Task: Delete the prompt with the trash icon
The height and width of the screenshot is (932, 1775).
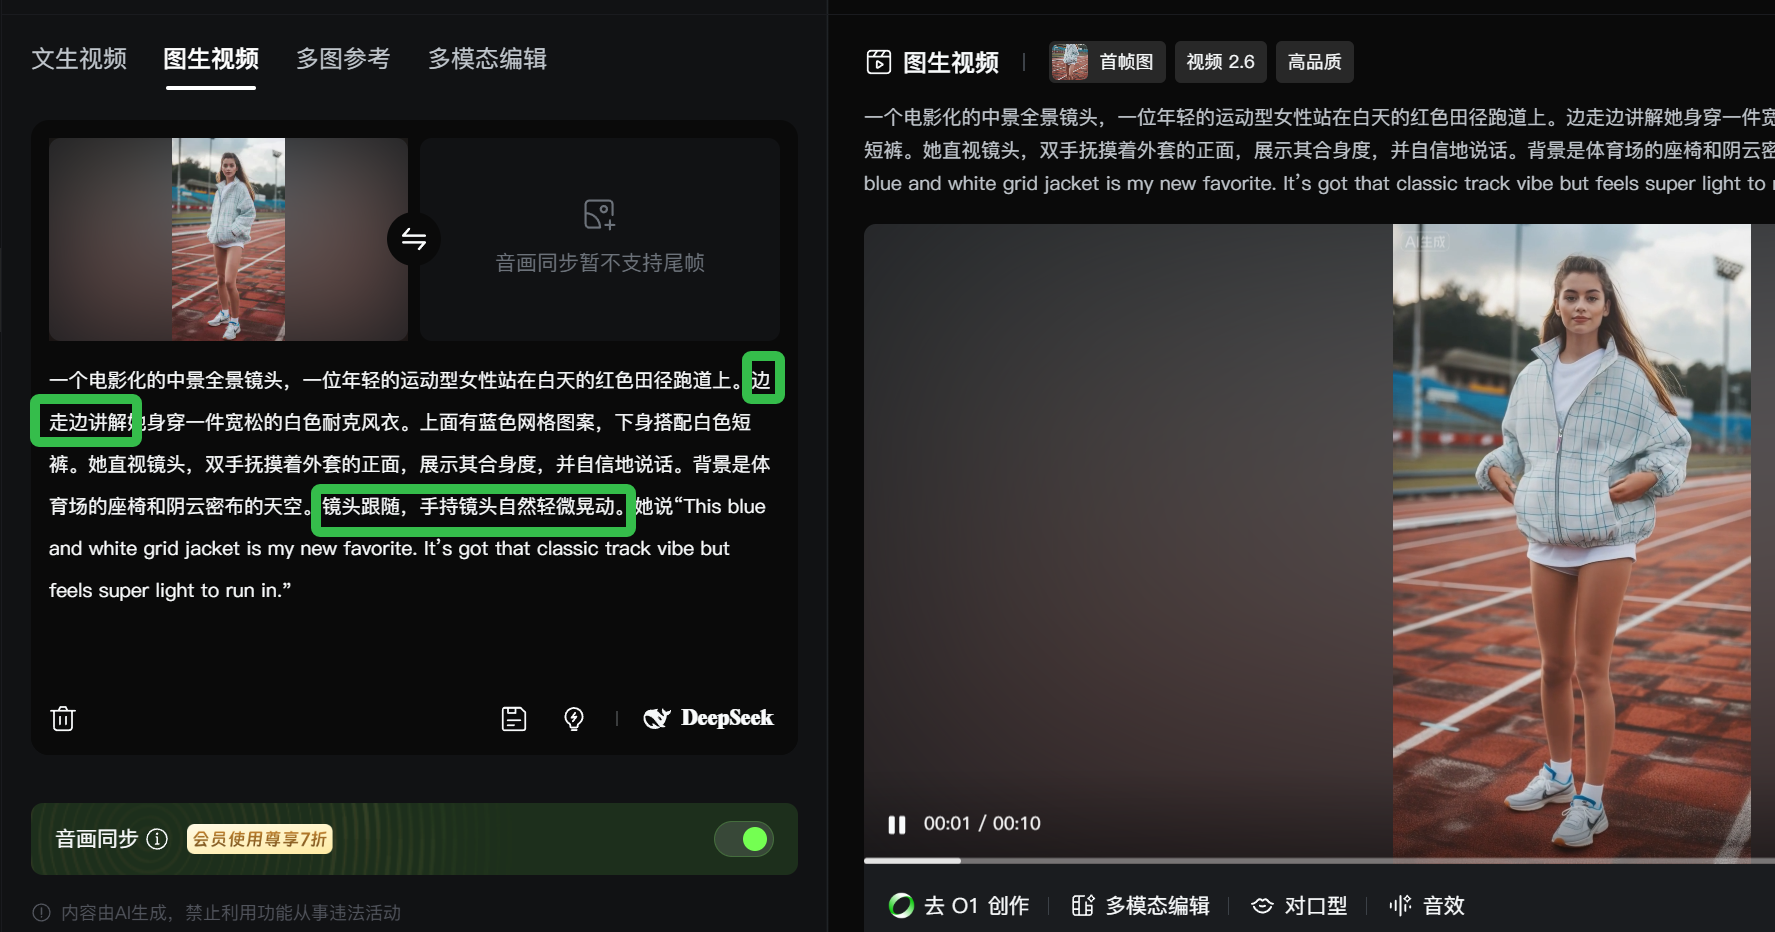Action: pos(63,718)
